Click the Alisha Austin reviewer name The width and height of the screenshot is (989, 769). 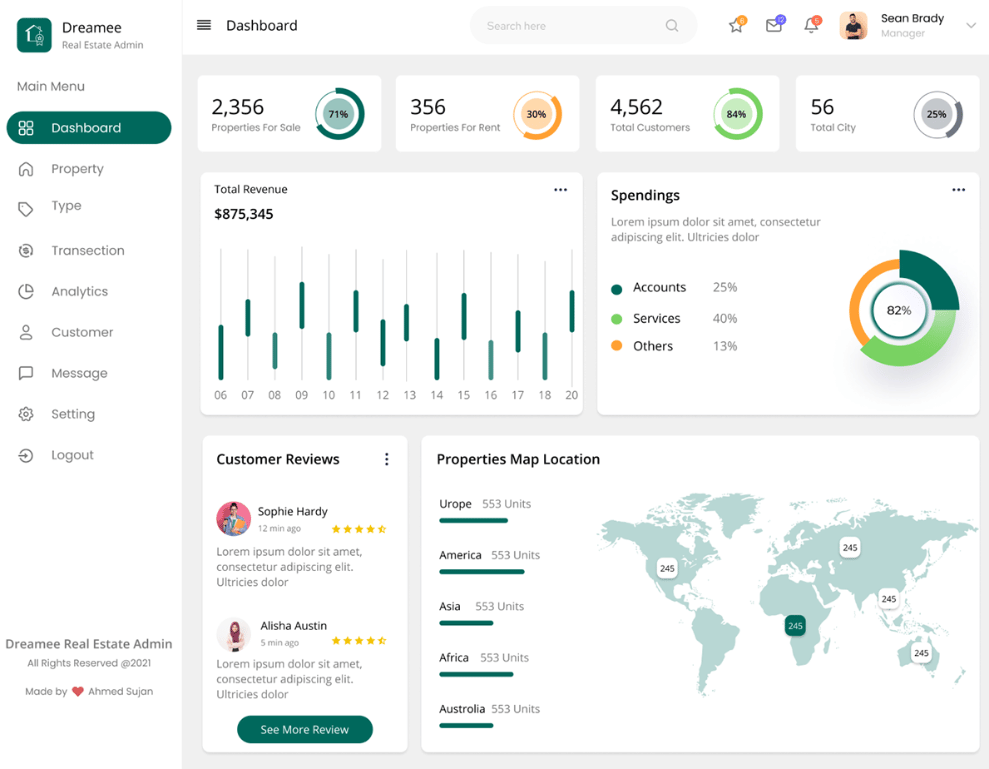pos(293,626)
